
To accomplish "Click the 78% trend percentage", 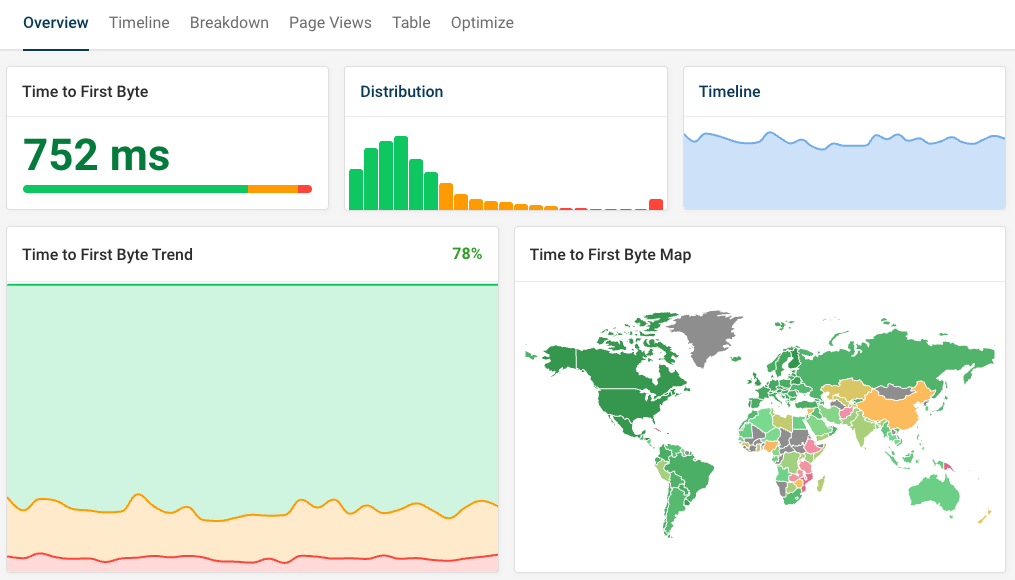I will [466, 254].
